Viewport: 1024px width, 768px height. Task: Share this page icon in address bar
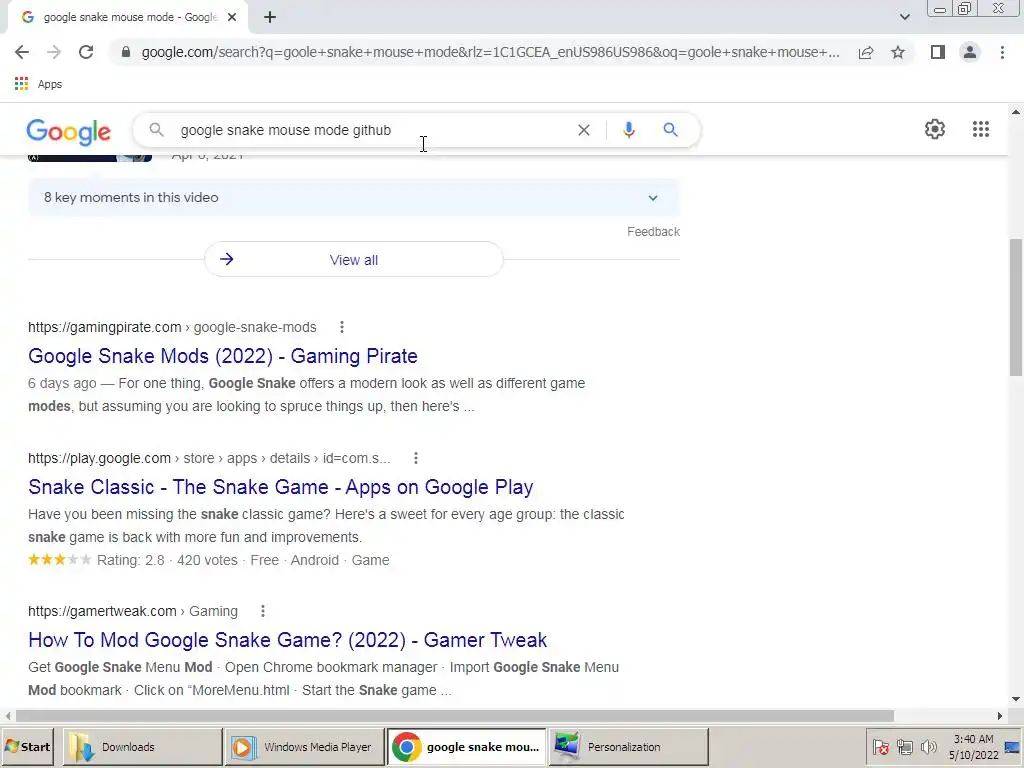coord(866,52)
